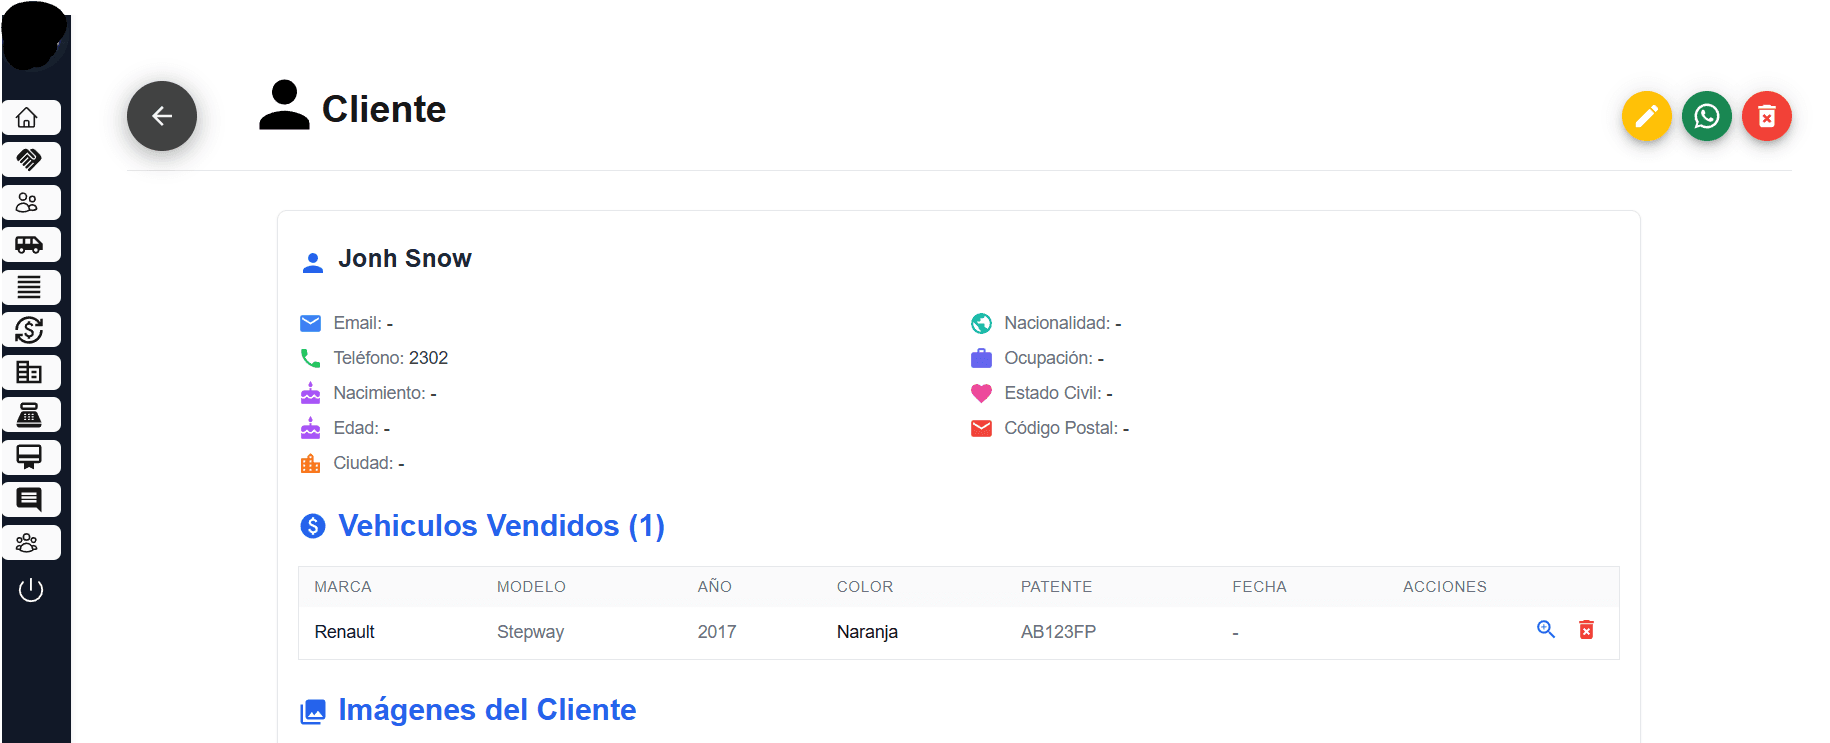
Task: Edit client with the yellow pencil button
Action: pyautogui.click(x=1646, y=117)
